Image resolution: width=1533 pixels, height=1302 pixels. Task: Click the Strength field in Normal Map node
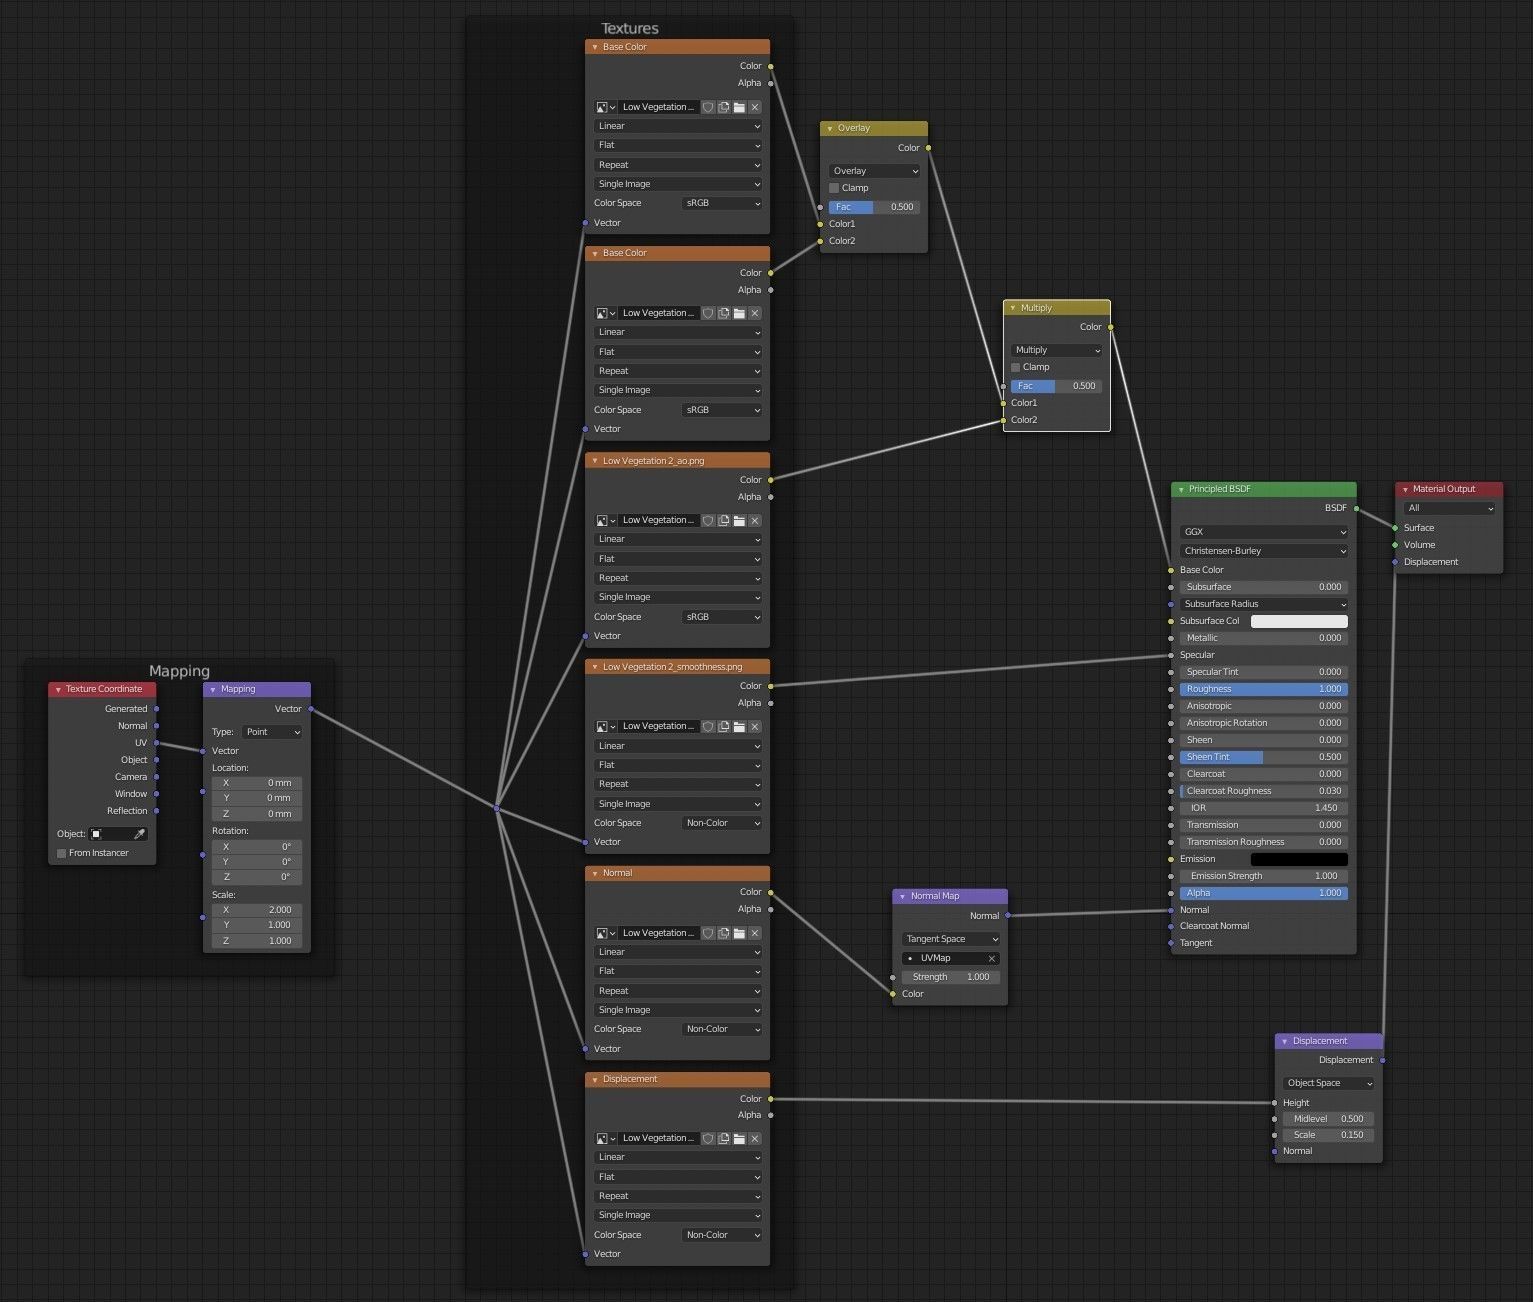pyautogui.click(x=950, y=977)
